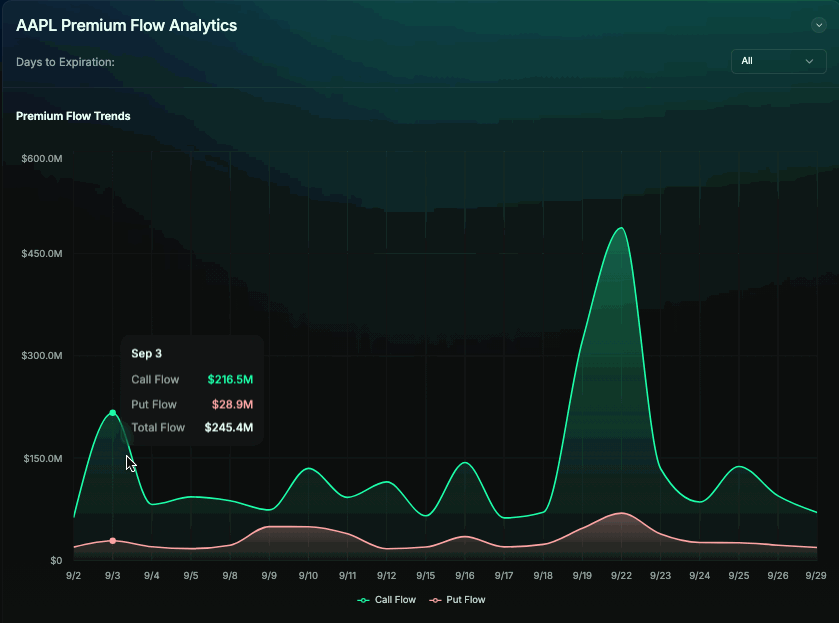Click the $216.5M Call Flow value in tooltip
This screenshot has width=839, height=623.
point(230,380)
